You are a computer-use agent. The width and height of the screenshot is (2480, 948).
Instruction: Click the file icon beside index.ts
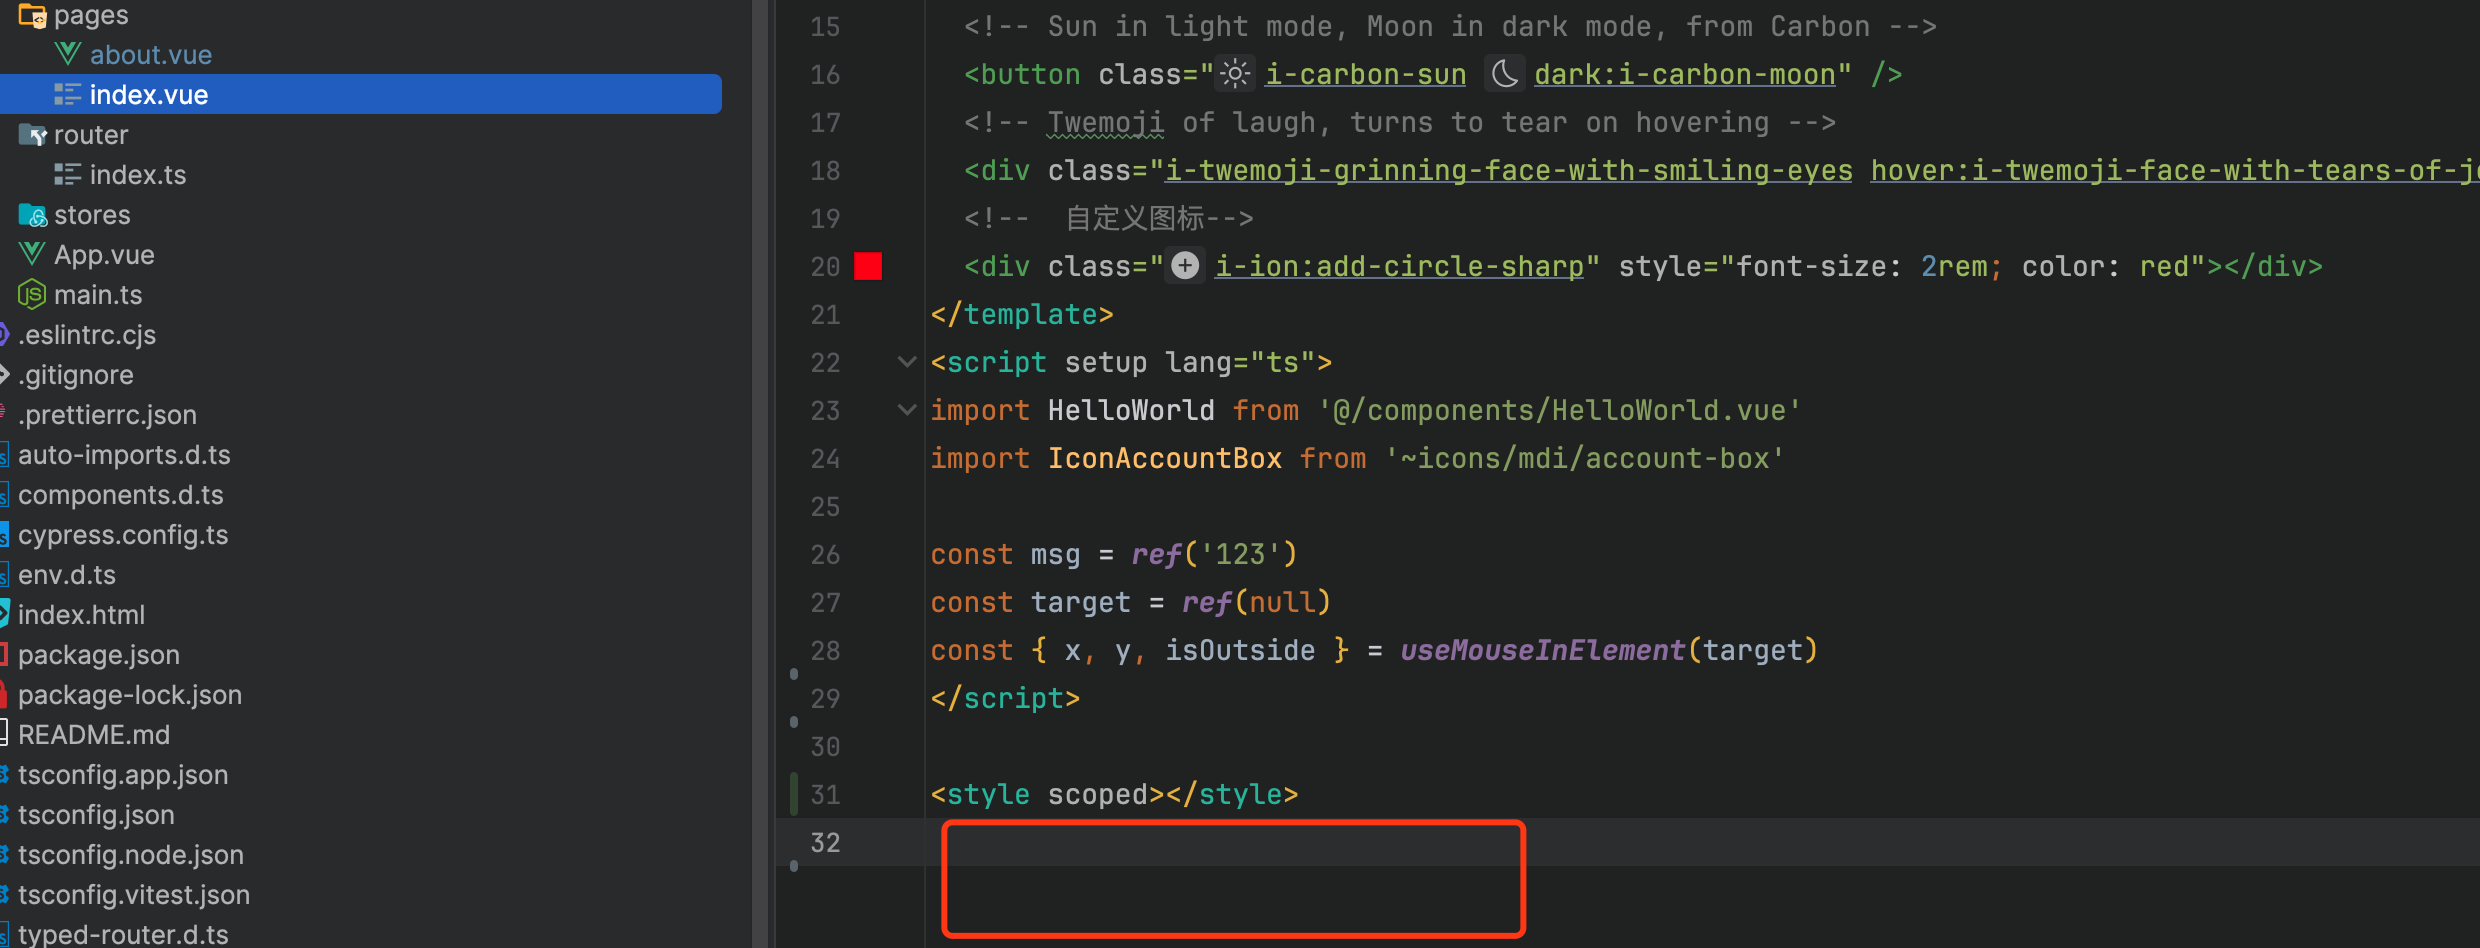click(68, 174)
